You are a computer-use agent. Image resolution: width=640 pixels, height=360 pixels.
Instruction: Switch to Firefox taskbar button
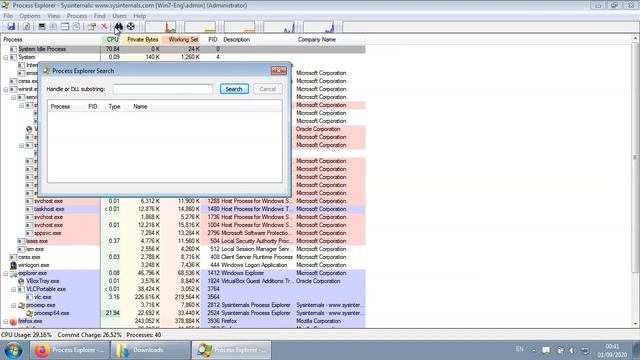pos(69,350)
